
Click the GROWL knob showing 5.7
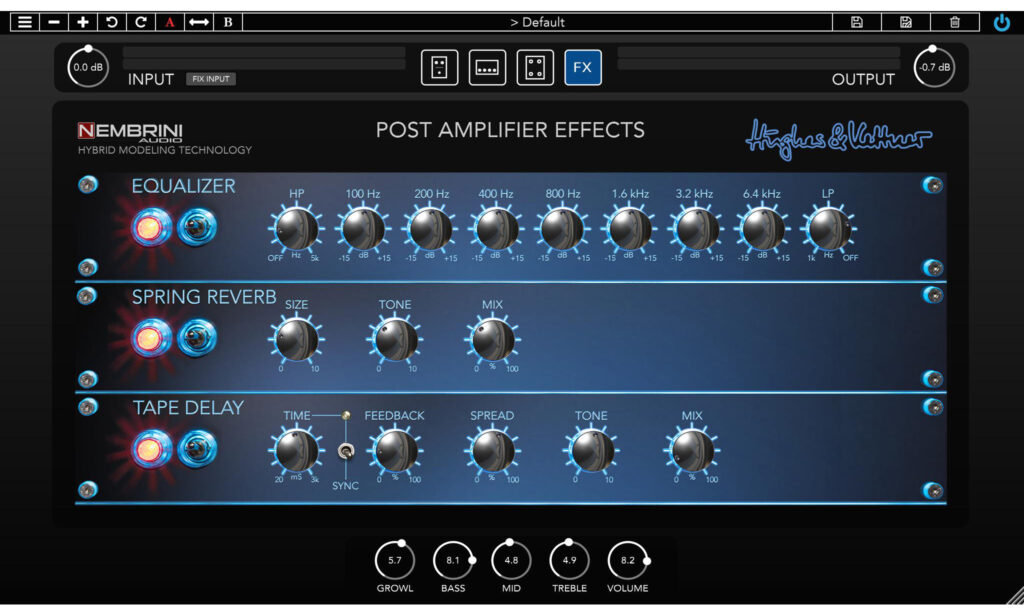point(394,560)
